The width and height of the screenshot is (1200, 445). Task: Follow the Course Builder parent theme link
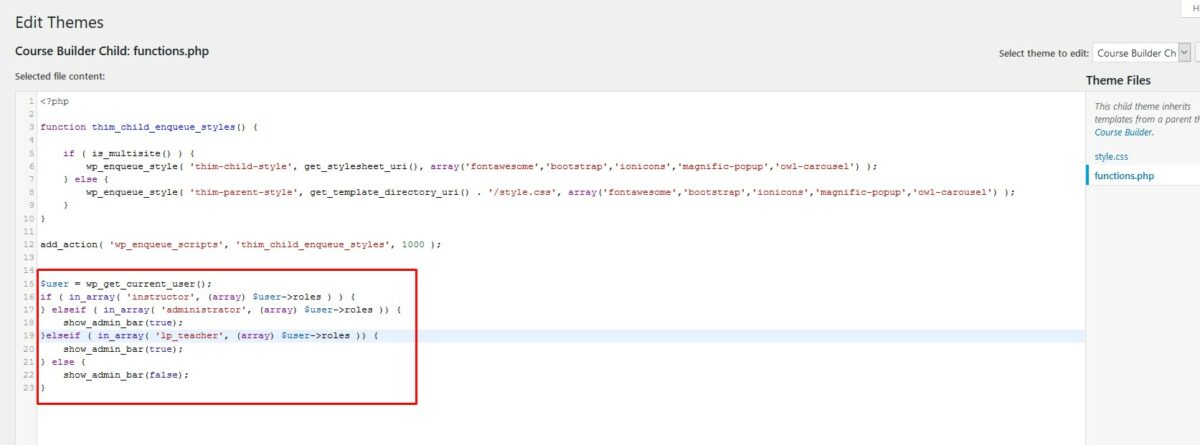tap(1123, 131)
